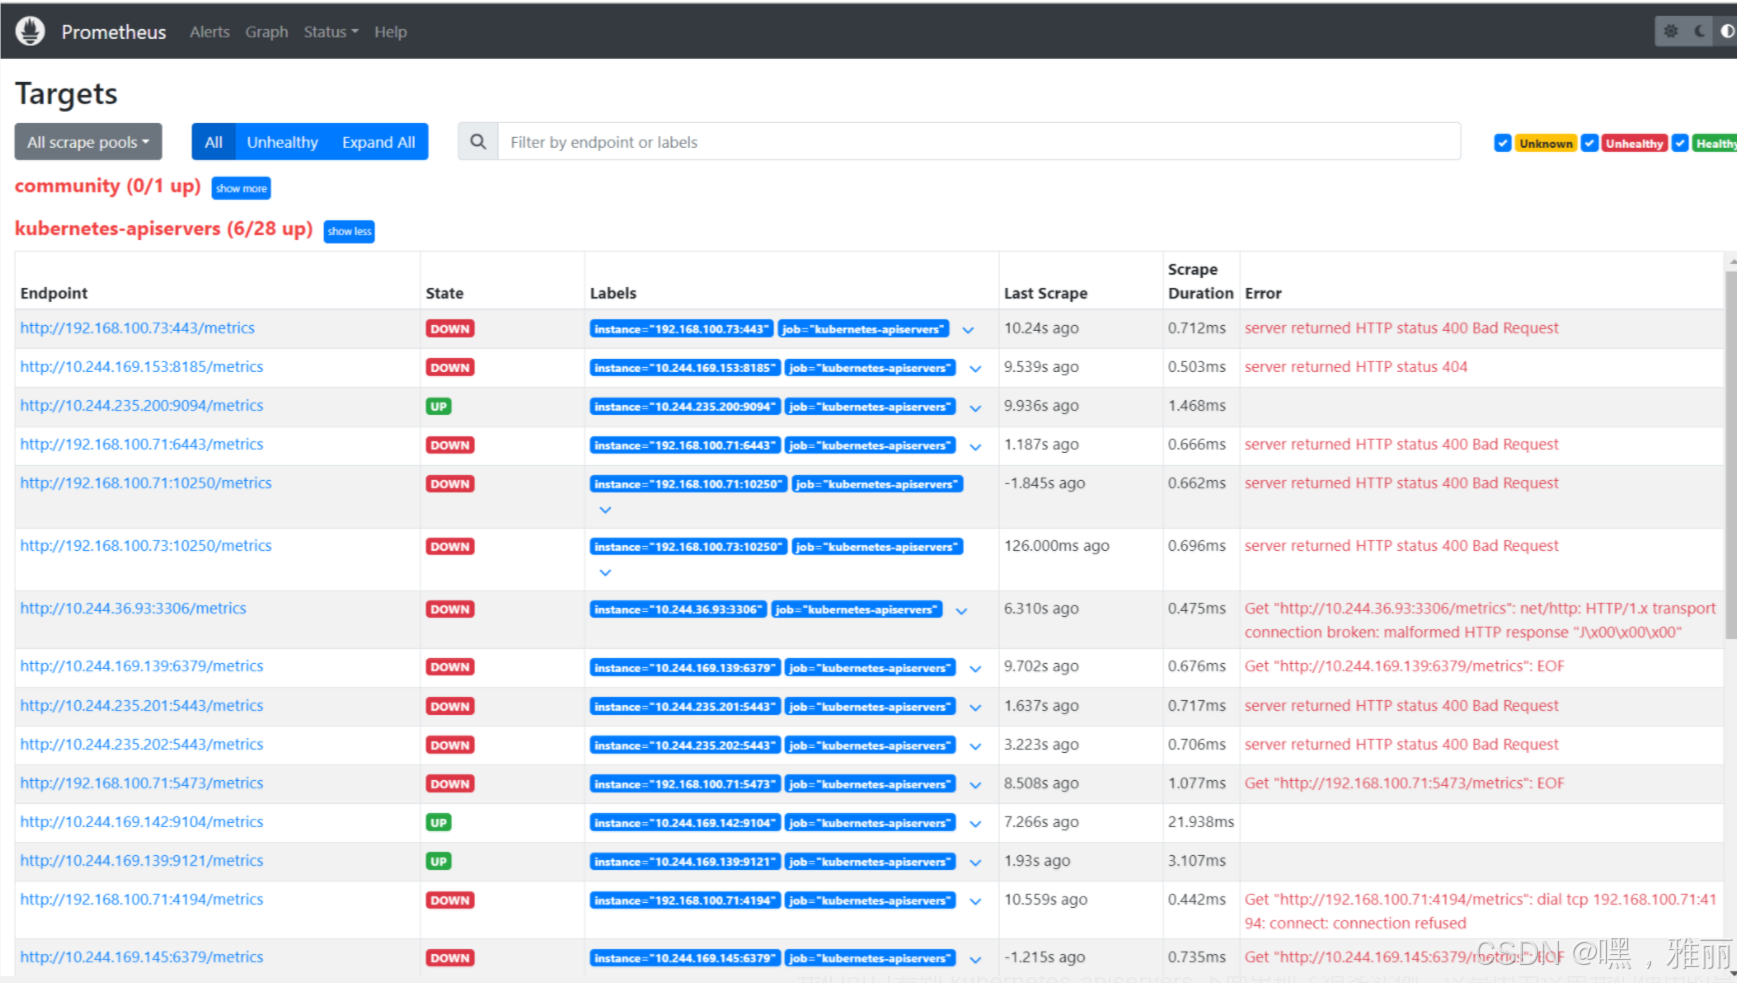Go to Prometheus home title
The width and height of the screenshot is (1737, 983).
pos(114,32)
